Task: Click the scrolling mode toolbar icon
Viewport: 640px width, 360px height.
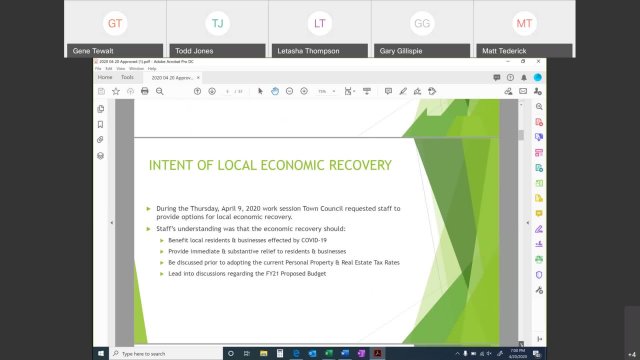Action: 367,91
